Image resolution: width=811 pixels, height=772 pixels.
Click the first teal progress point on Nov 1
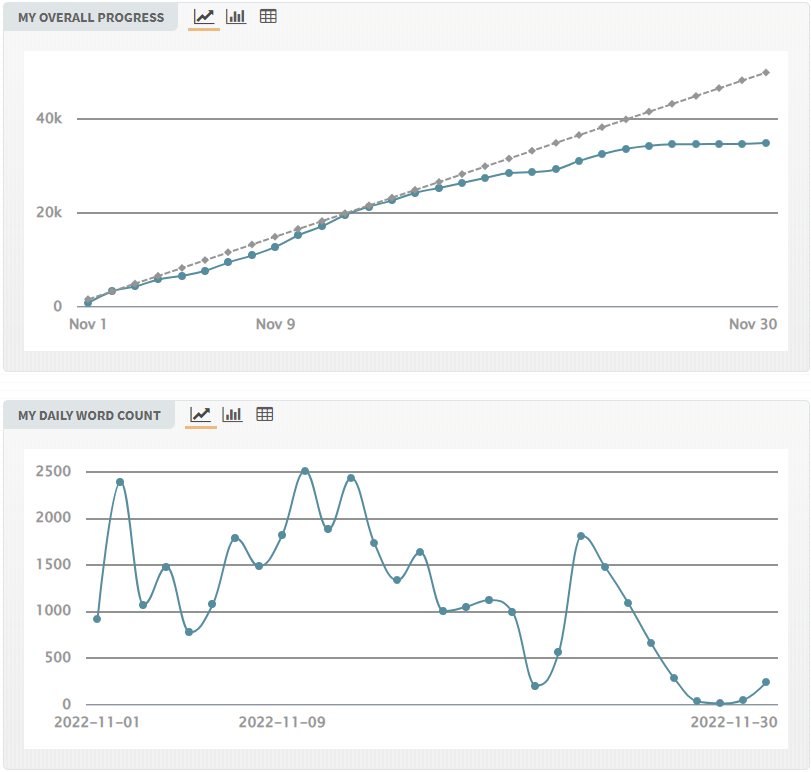88,303
